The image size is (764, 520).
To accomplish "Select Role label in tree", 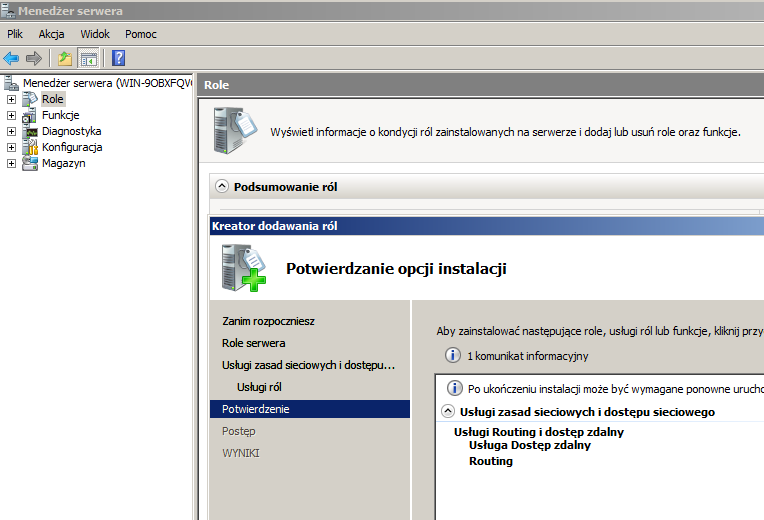I will 53,99.
